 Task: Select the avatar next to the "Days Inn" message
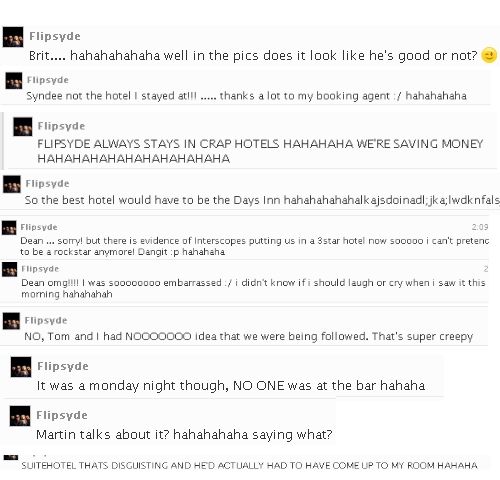coord(12,184)
